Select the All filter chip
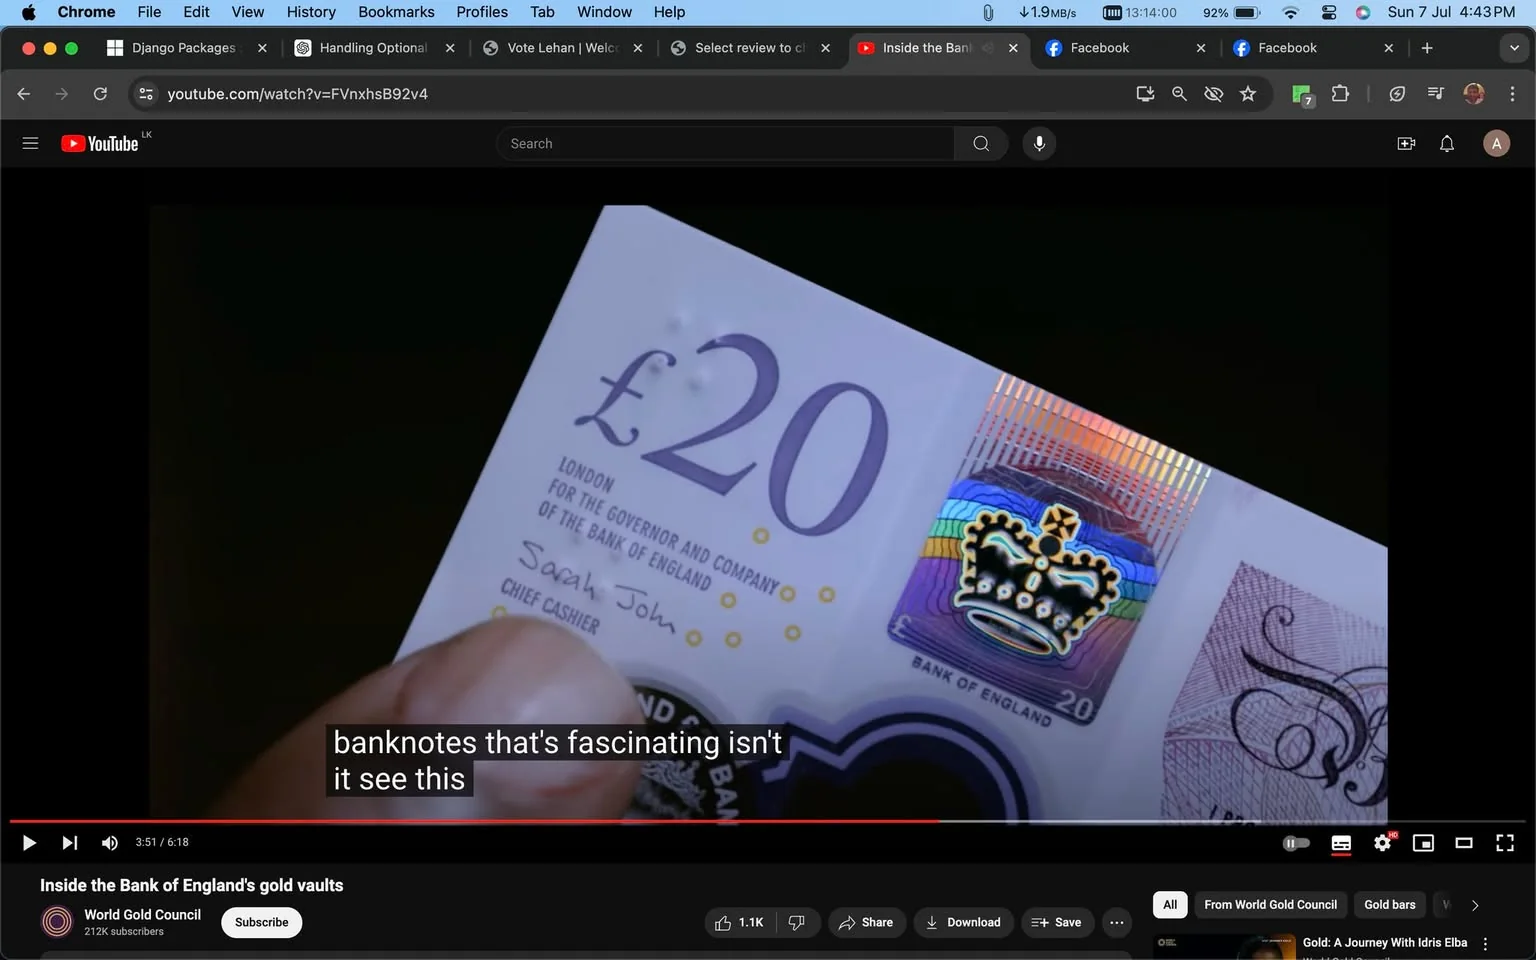1536x960 pixels. pos(1170,905)
